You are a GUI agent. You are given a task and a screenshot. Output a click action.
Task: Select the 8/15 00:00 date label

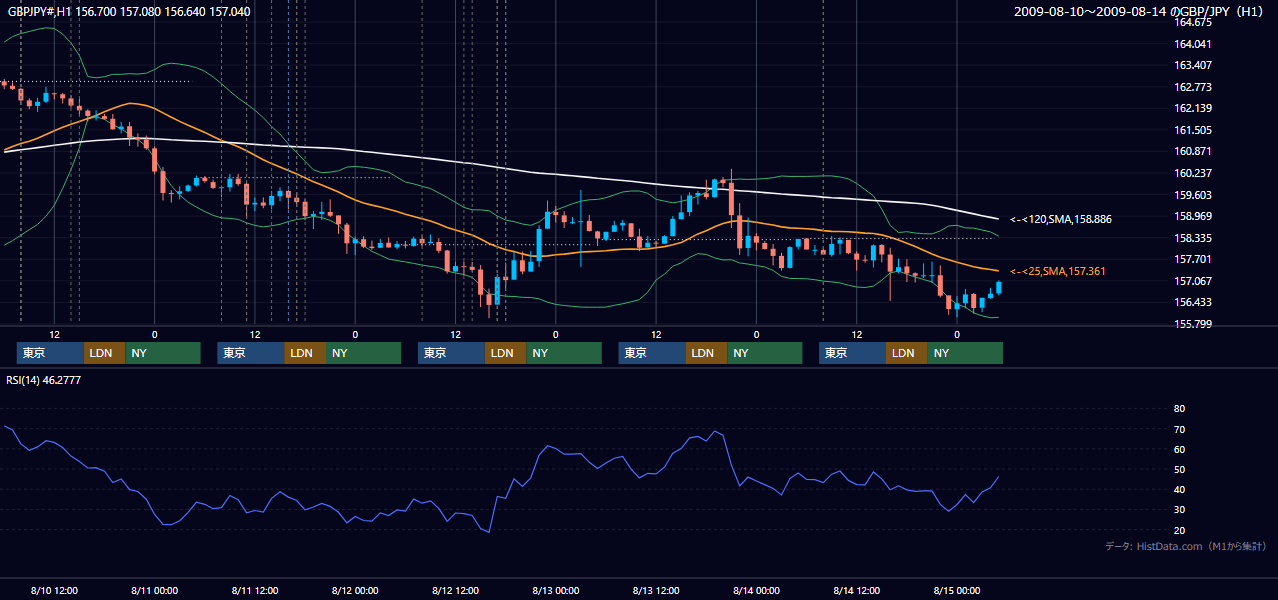(x=957, y=591)
